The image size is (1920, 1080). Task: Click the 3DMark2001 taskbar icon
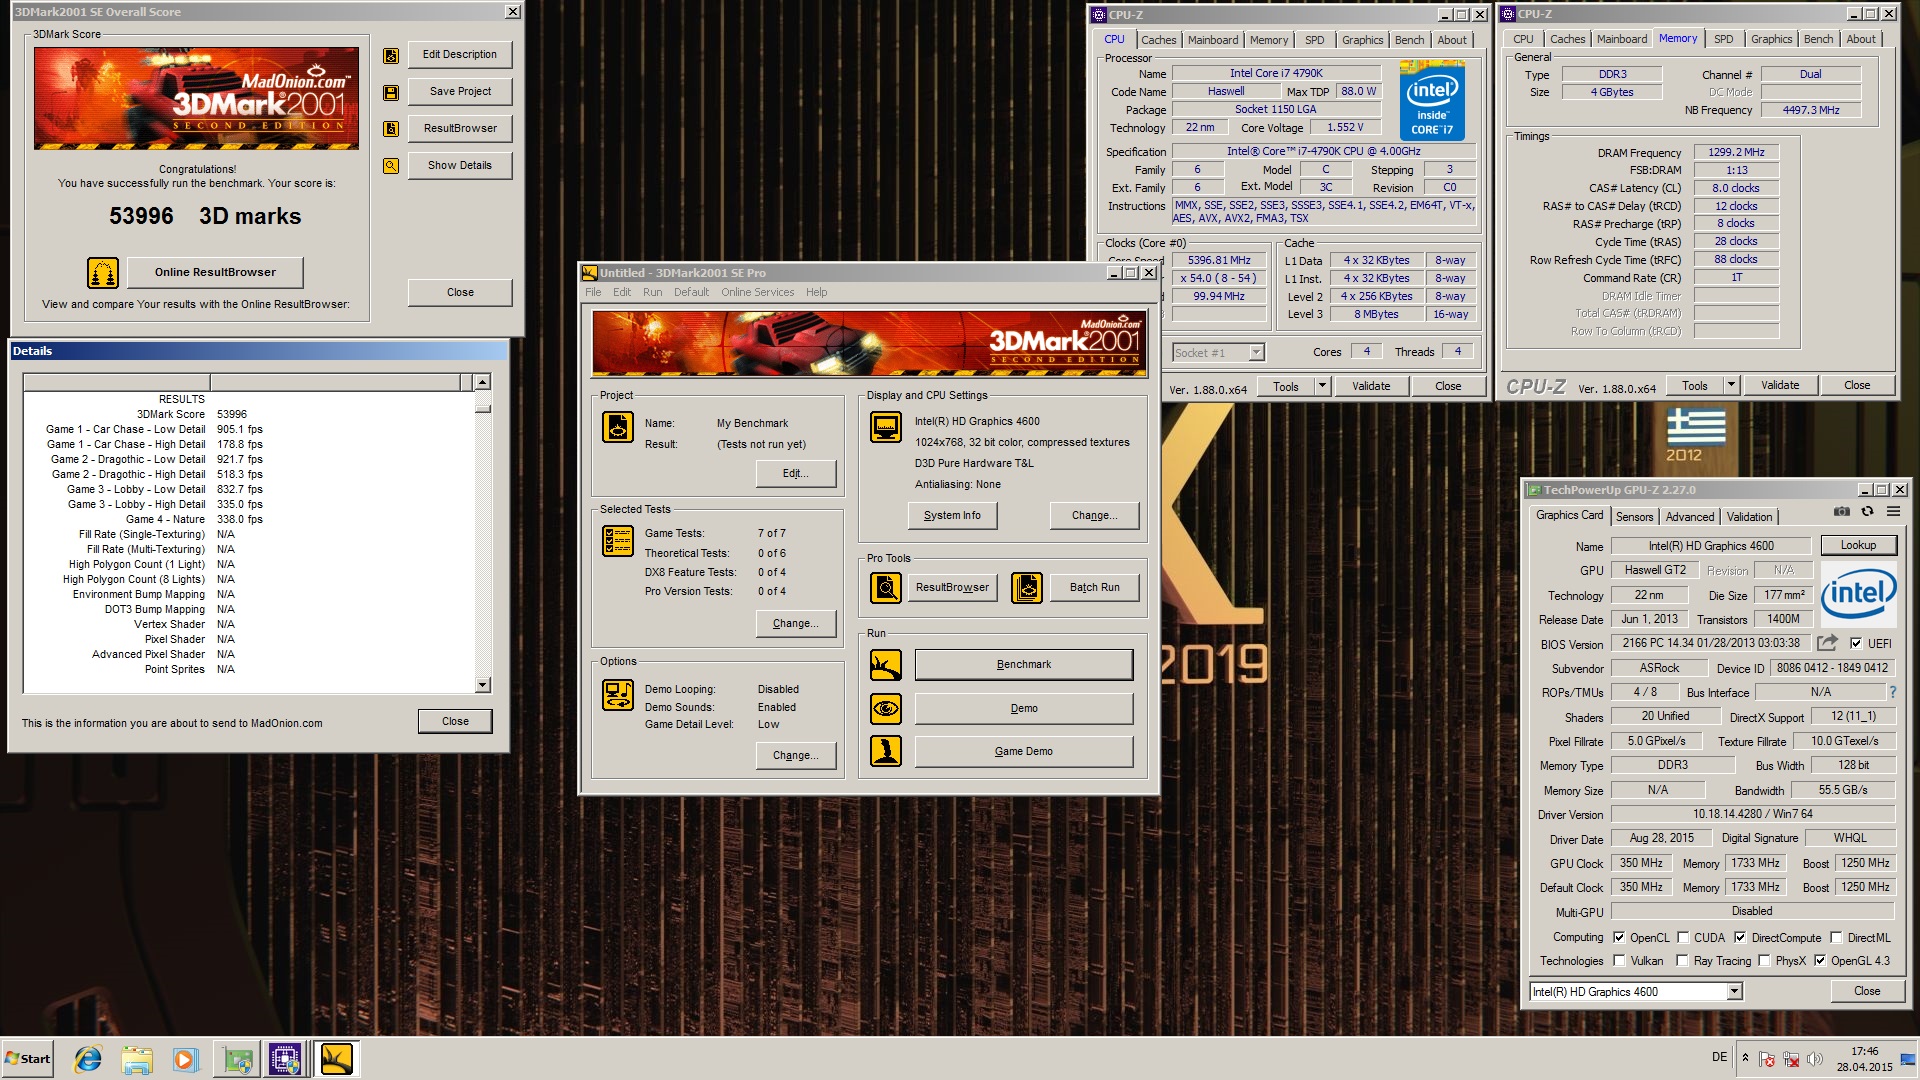[337, 1059]
